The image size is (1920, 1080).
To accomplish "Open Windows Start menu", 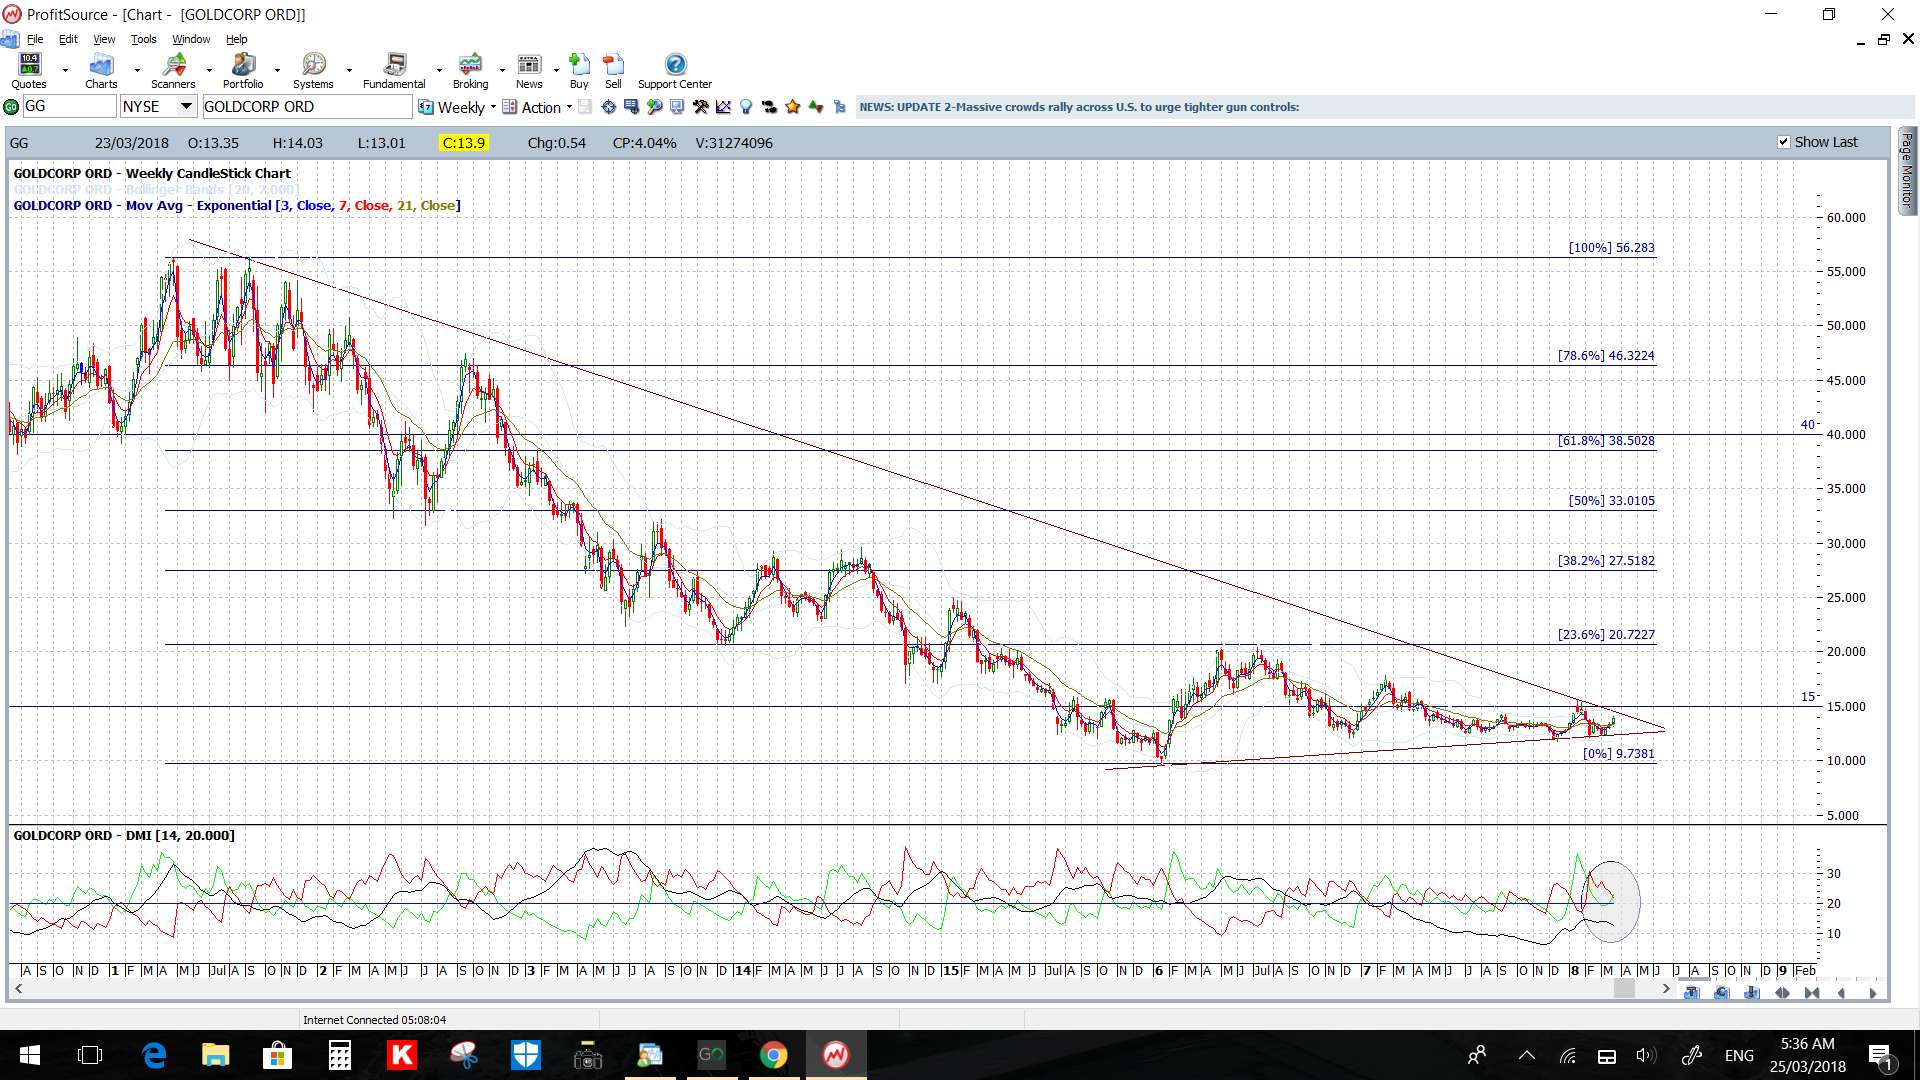I will pyautogui.click(x=29, y=1055).
